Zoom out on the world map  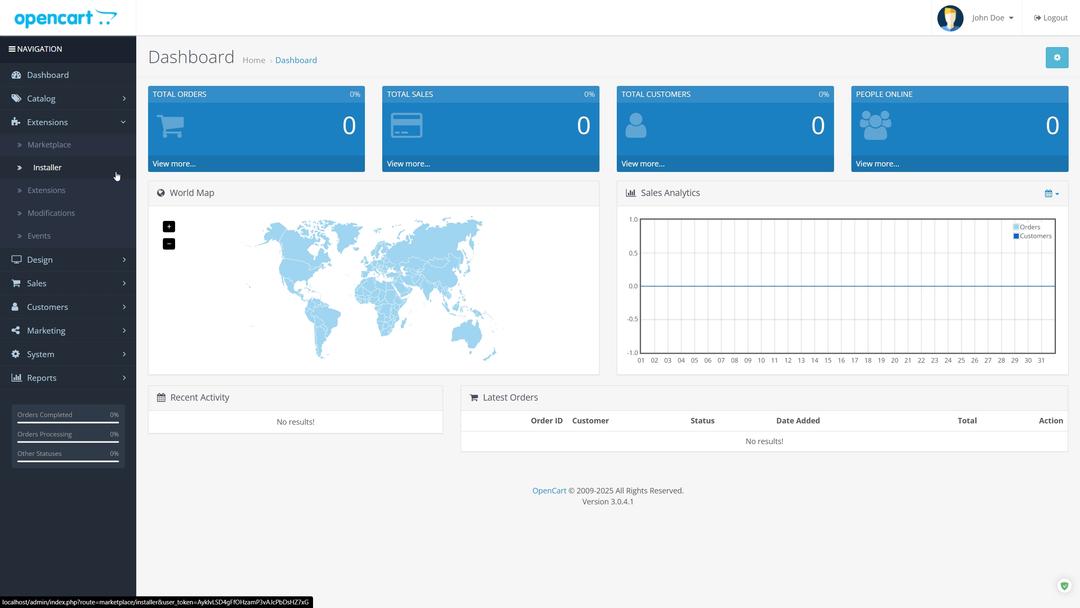[169, 244]
